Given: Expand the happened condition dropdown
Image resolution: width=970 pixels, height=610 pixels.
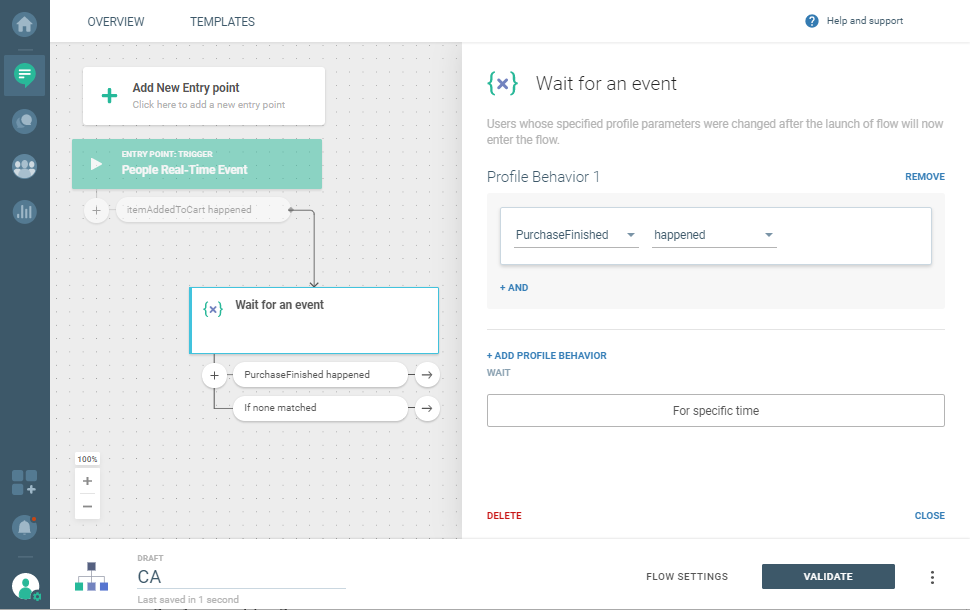Looking at the screenshot, I should 714,235.
